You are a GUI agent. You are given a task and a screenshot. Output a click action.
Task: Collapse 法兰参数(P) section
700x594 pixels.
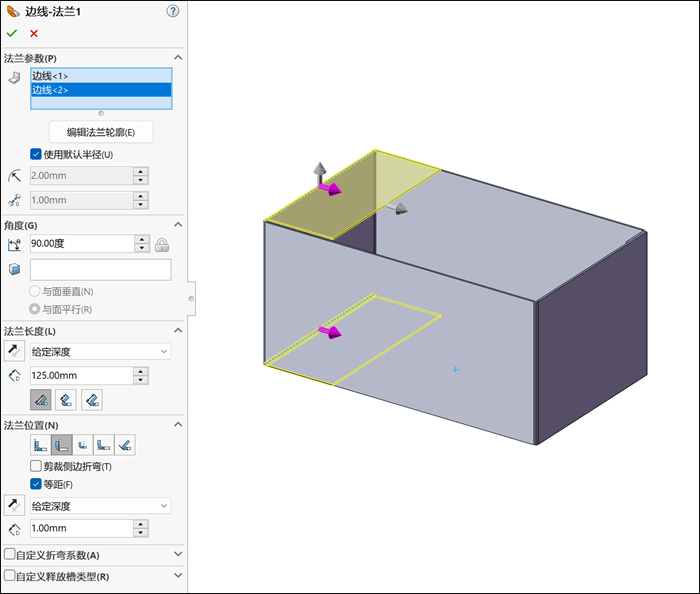click(178, 58)
